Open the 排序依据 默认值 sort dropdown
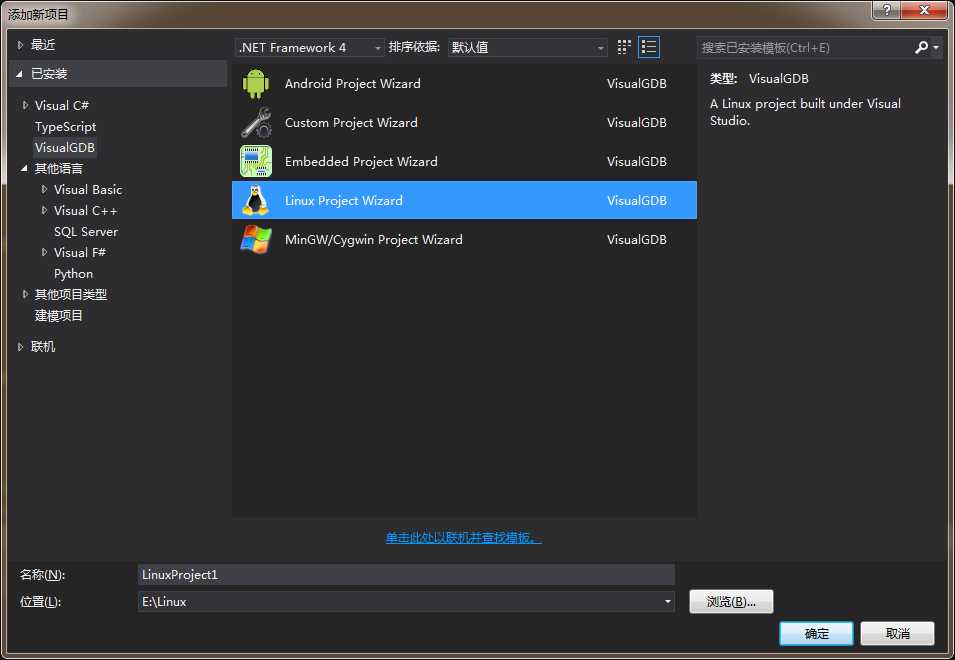 [x=527, y=47]
